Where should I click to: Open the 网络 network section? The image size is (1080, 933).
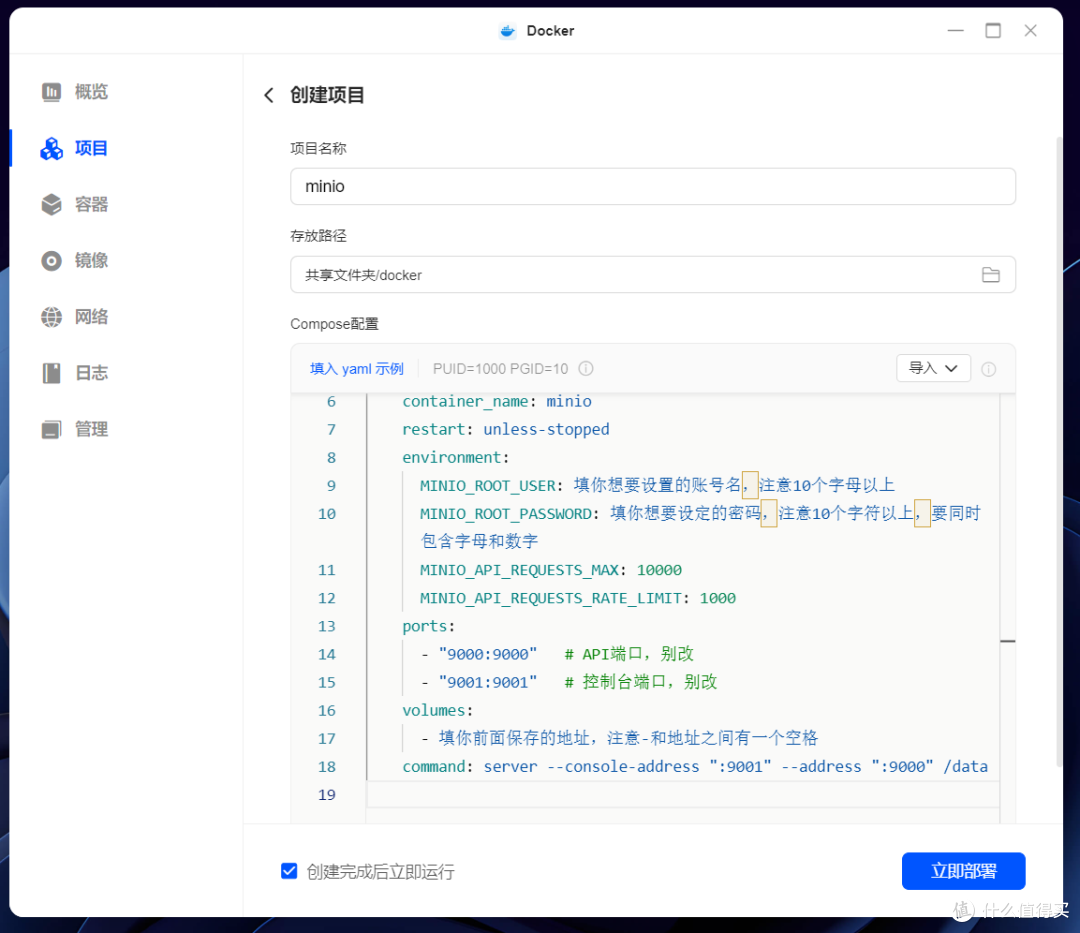74,317
